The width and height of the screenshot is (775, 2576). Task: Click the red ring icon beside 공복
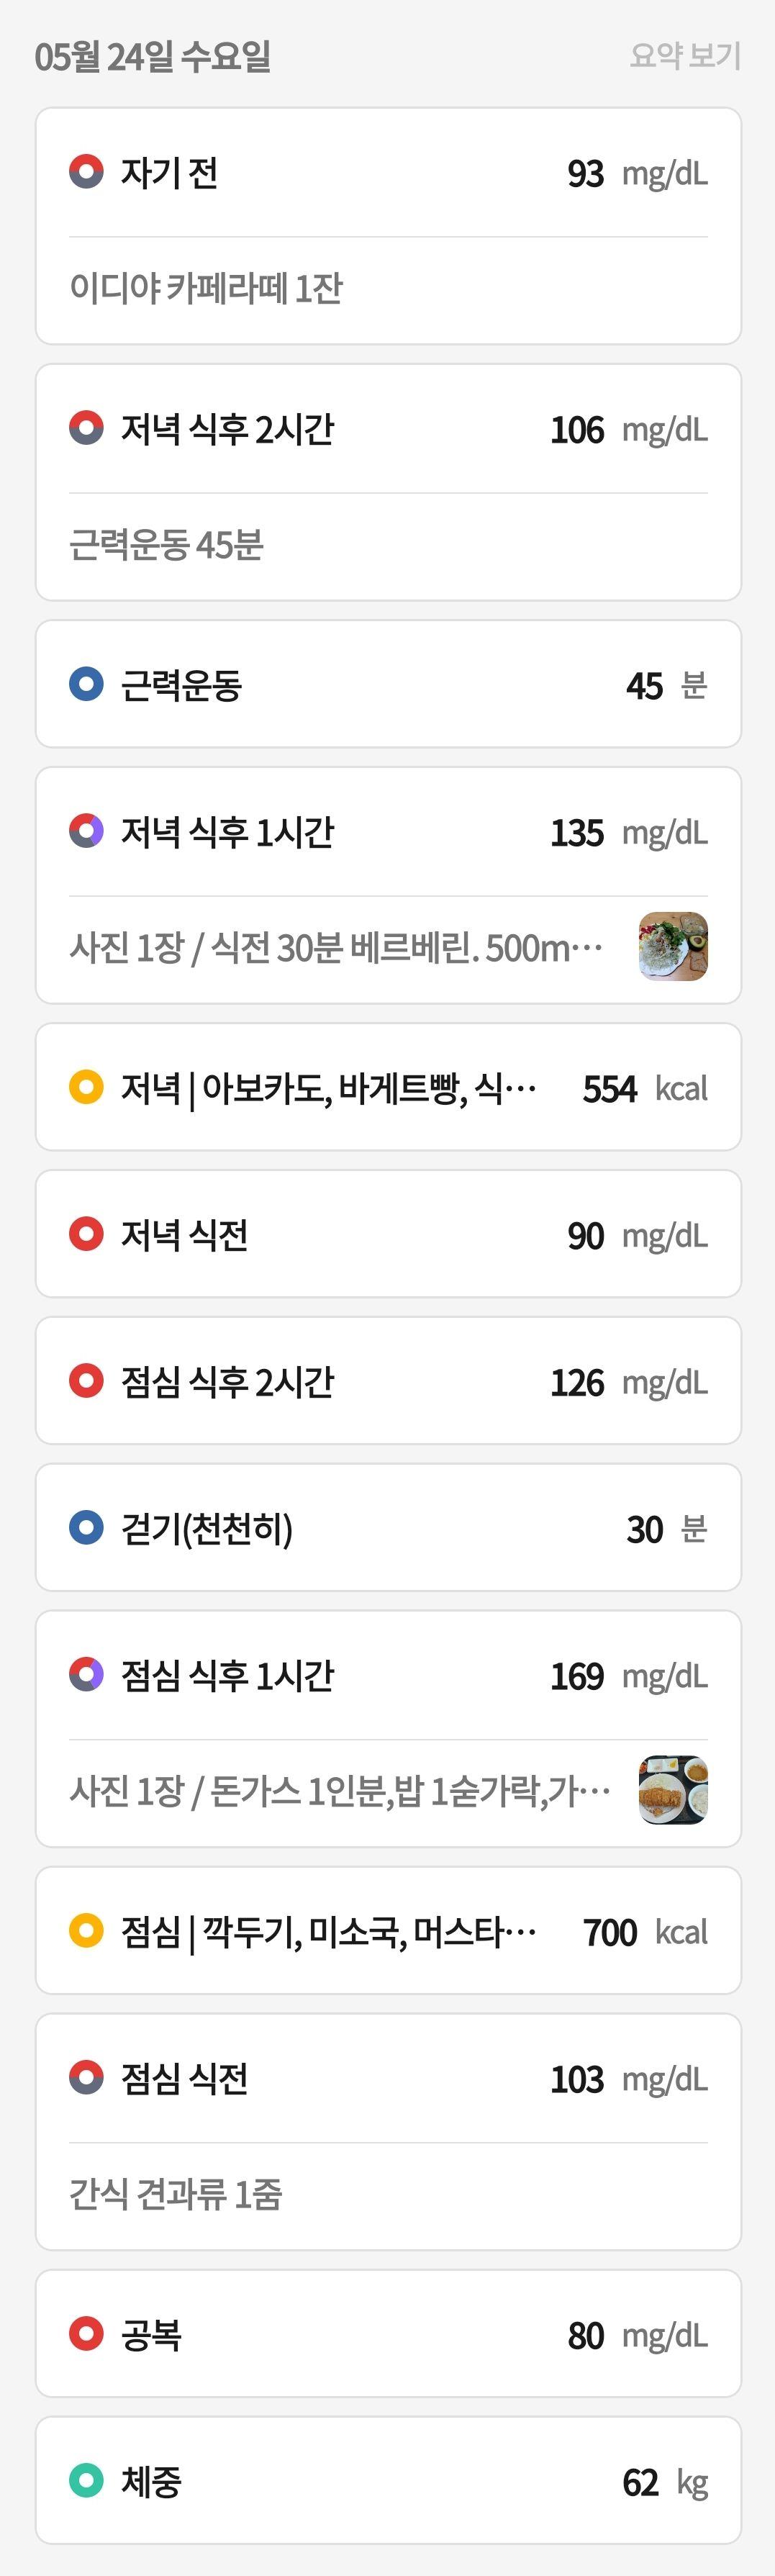click(x=86, y=2334)
